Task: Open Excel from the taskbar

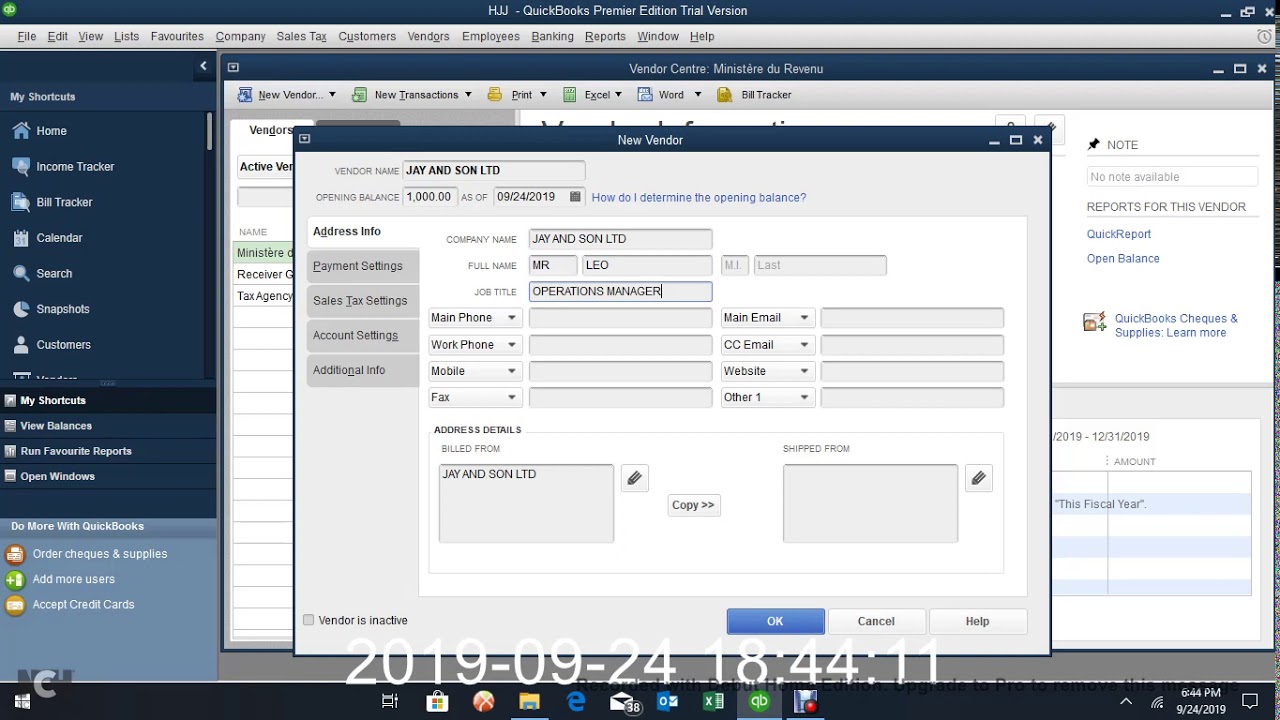Action: point(713,702)
